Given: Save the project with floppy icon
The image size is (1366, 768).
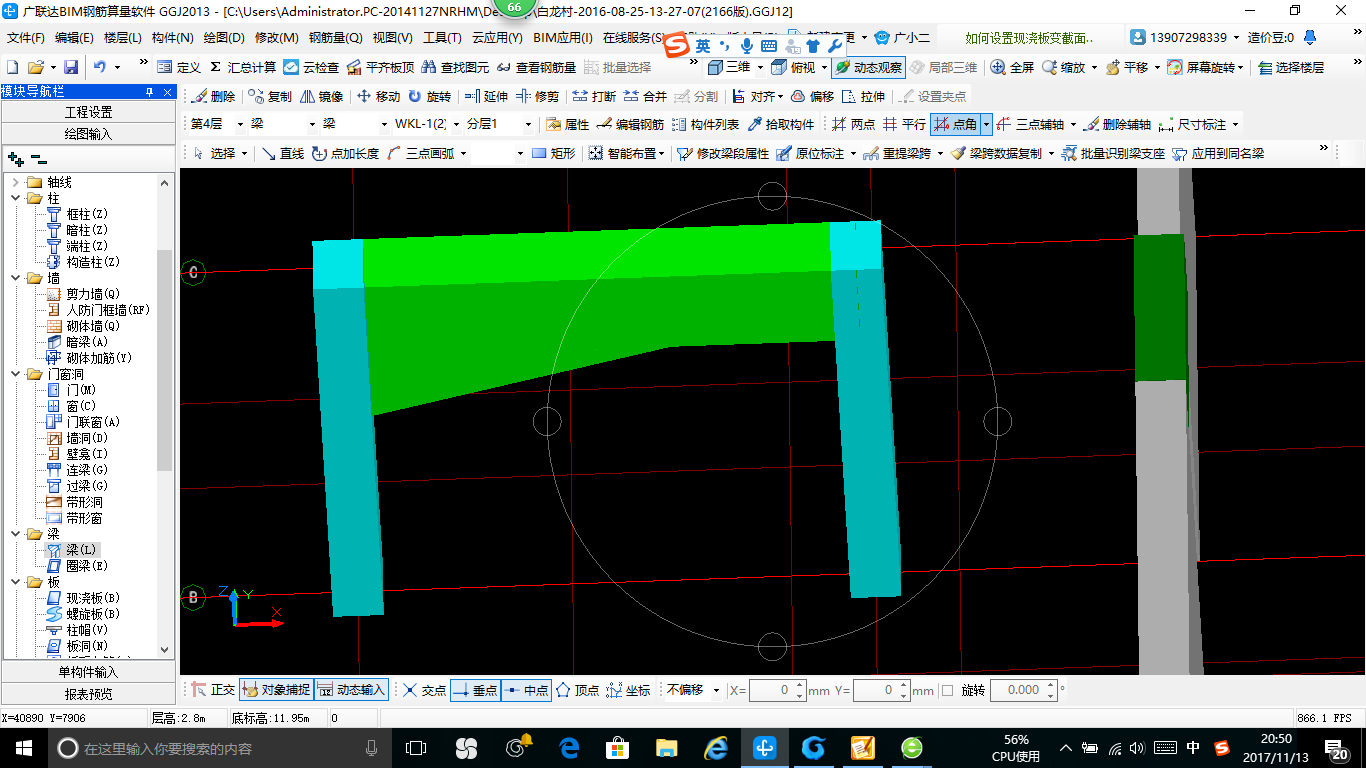Looking at the screenshot, I should coord(71,67).
